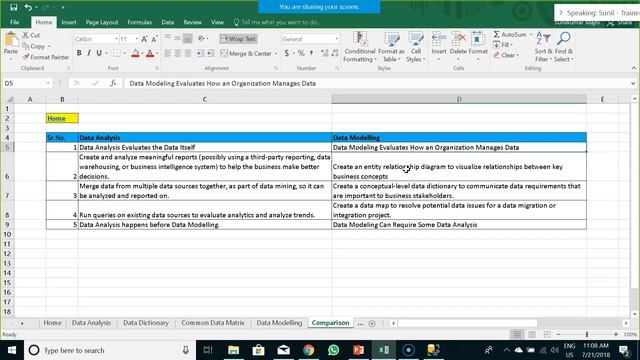Switch to Common Data Matrix sheet tab
Image resolution: width=640 pixels, height=360 pixels.
tap(213, 322)
